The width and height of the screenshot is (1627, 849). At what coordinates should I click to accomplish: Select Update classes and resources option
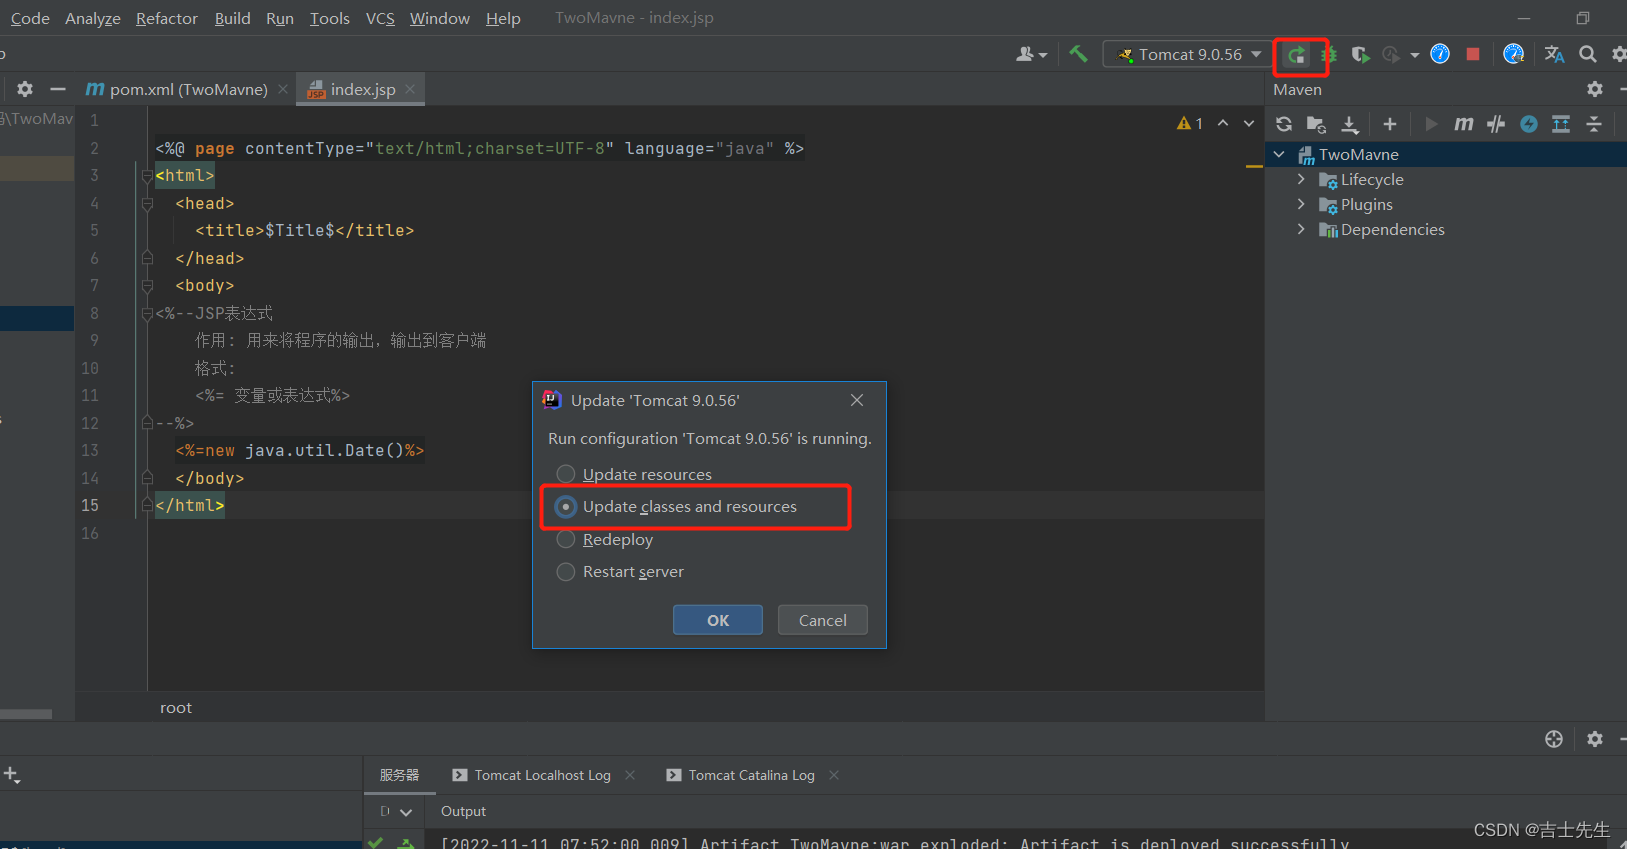pyautogui.click(x=677, y=507)
